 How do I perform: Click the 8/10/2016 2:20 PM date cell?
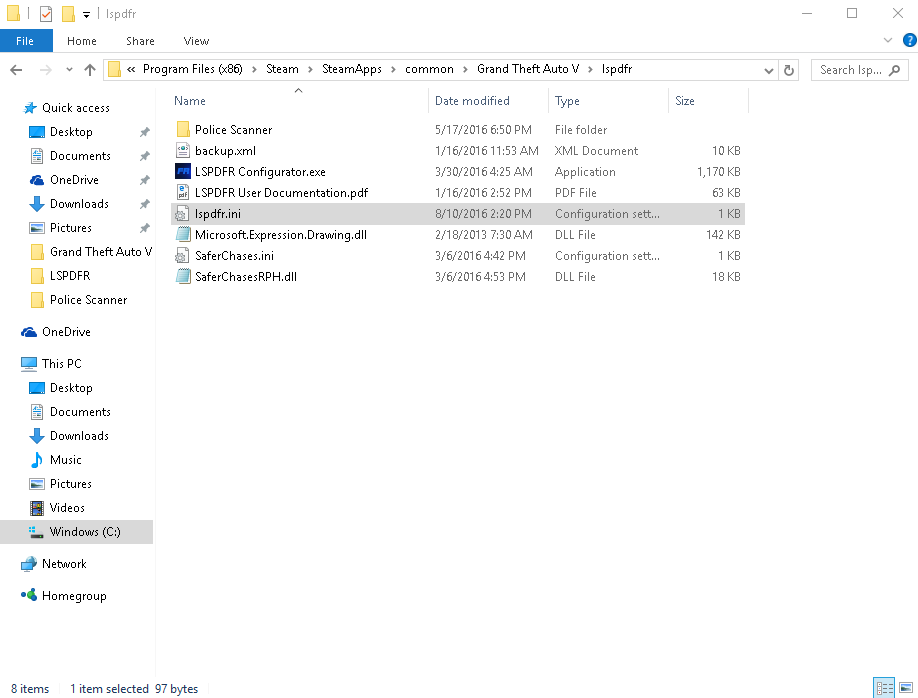pos(483,214)
